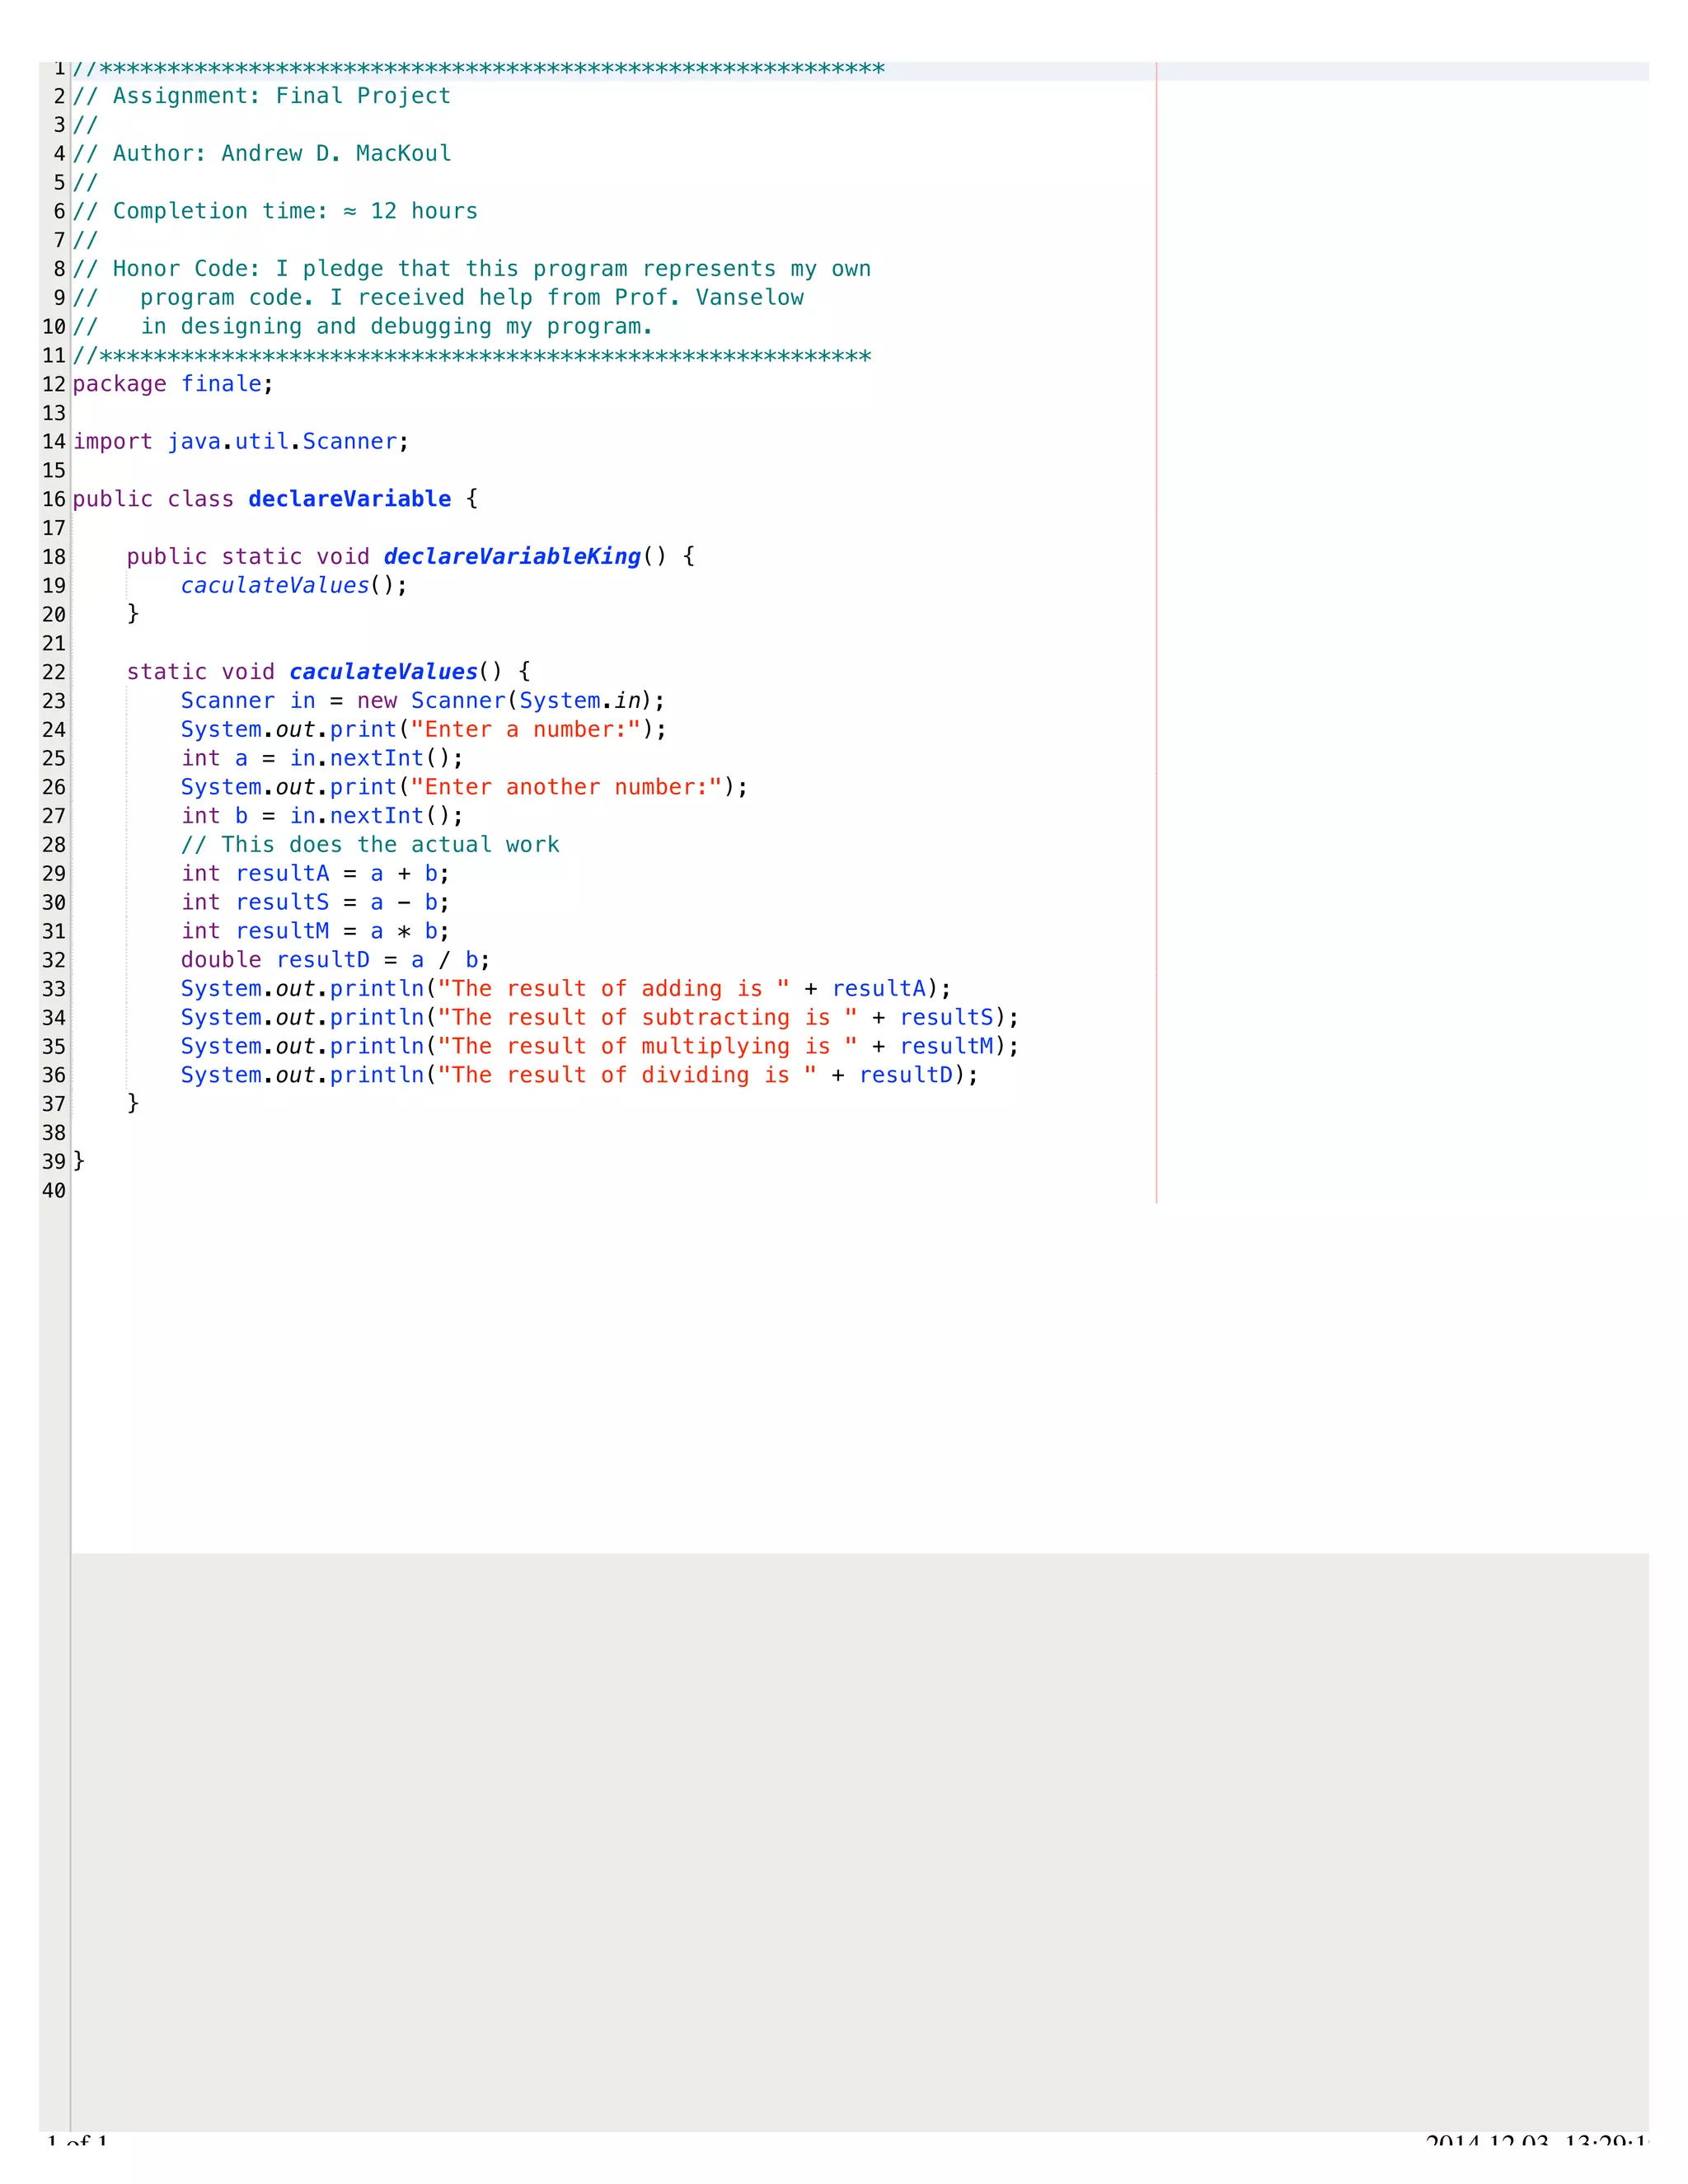Screen dimensions: 1688x2184
Task: Click the line 'double resultD = a / b;'
Action: (335, 960)
